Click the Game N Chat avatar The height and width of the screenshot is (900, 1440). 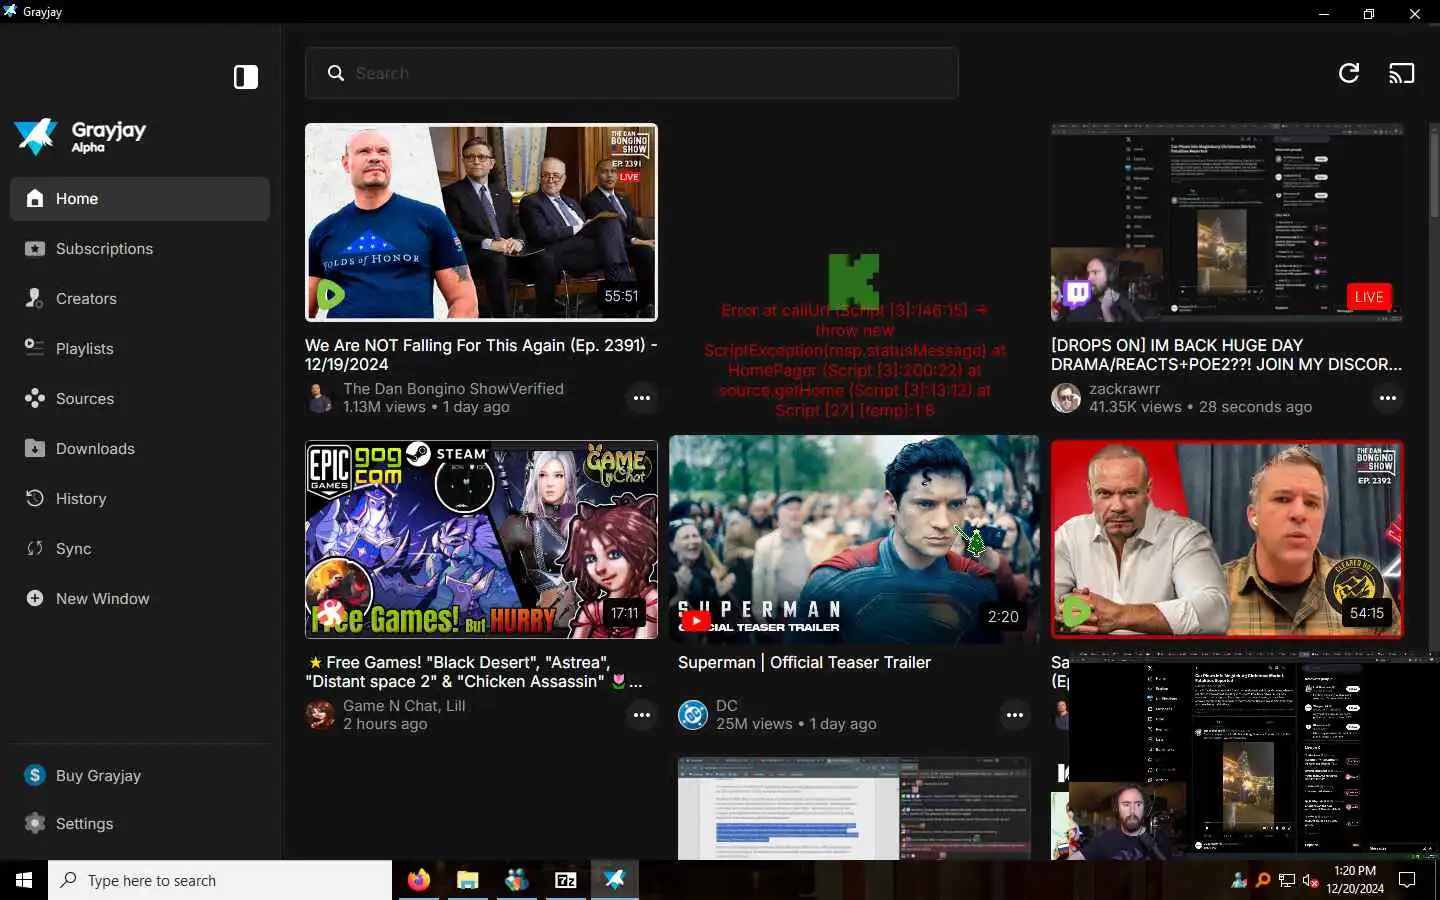click(x=320, y=715)
